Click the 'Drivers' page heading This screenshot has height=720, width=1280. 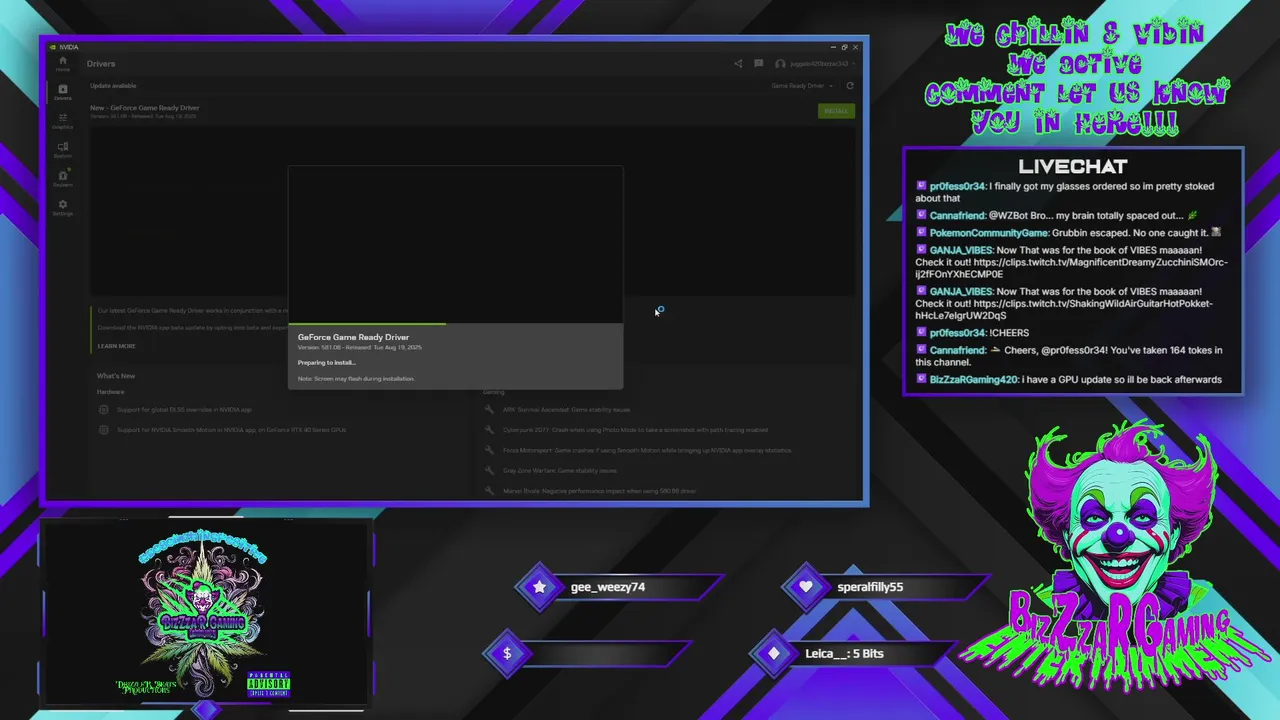(x=101, y=64)
